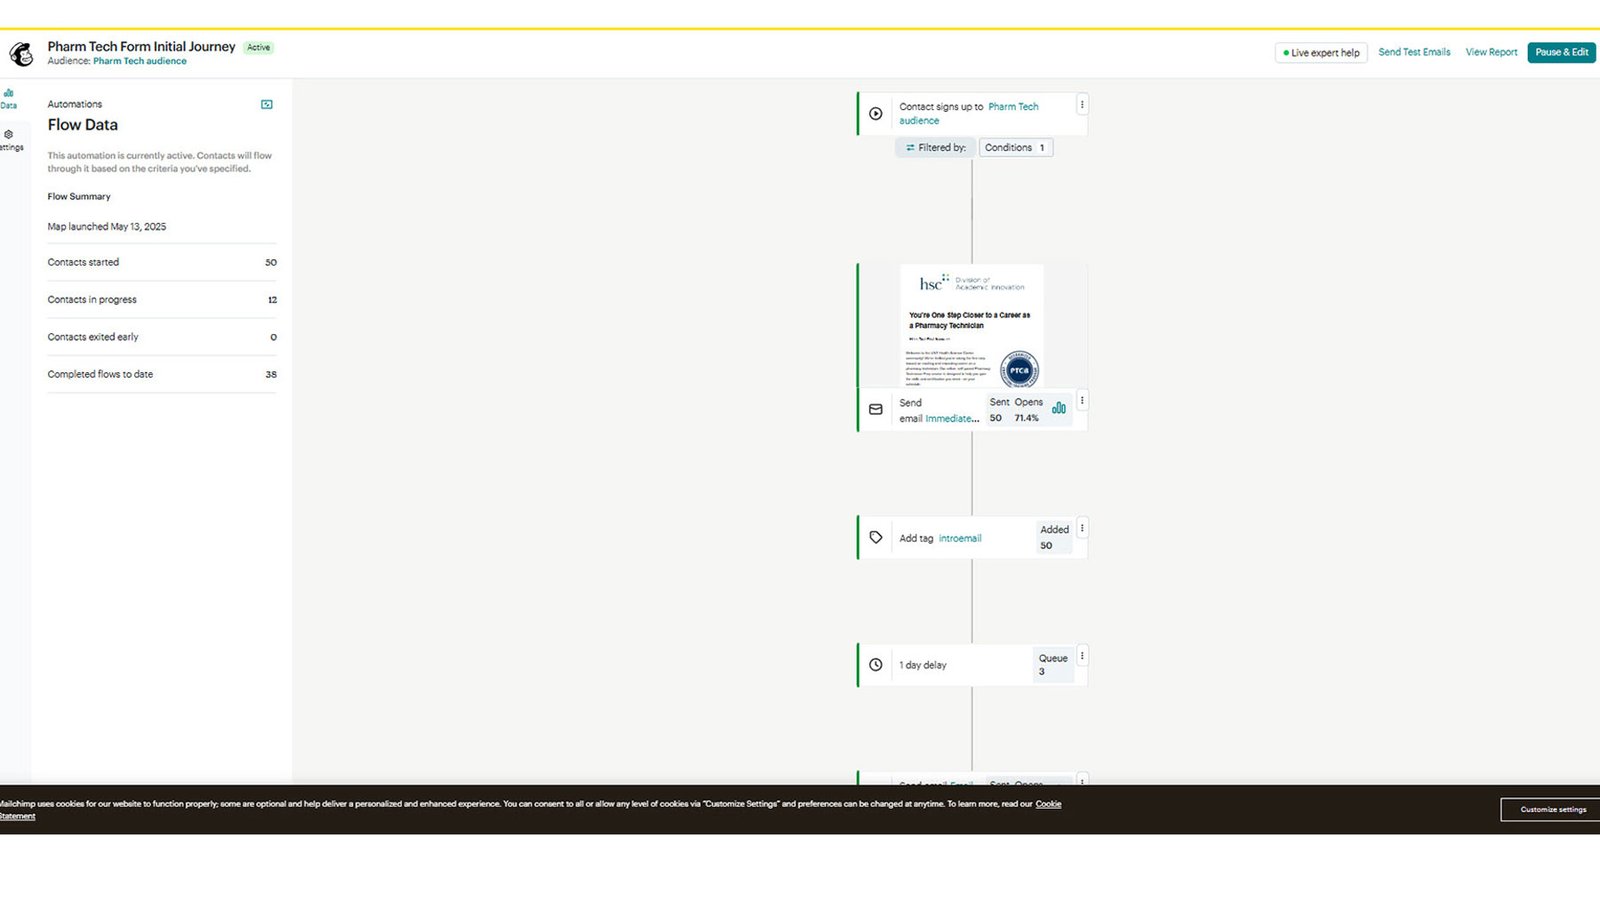Click Contacts started row value 50
The image size is (1600, 900).
coord(271,262)
